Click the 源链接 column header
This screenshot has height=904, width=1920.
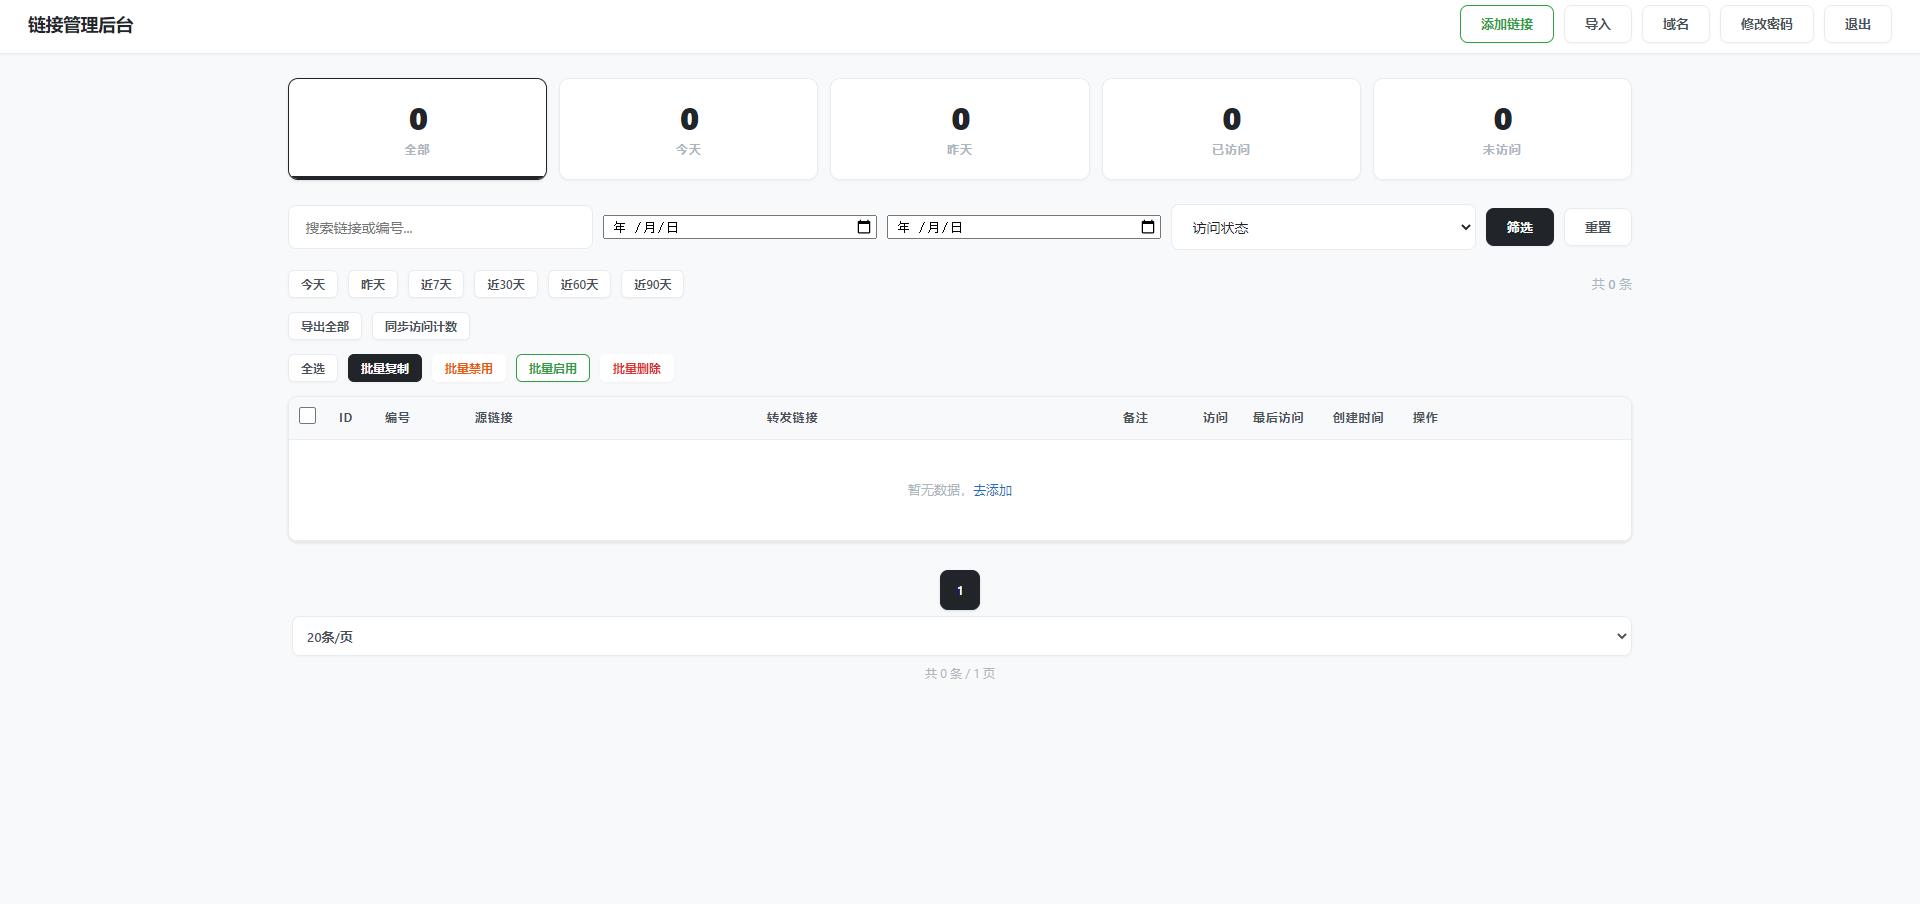(x=493, y=418)
